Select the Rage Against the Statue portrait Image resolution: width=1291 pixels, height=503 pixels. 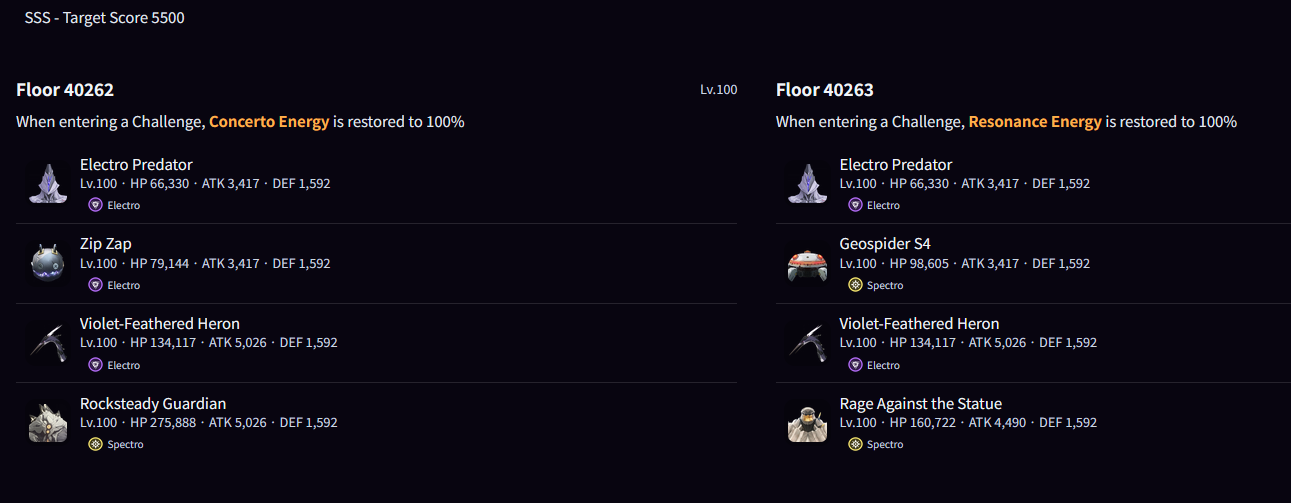(x=807, y=423)
